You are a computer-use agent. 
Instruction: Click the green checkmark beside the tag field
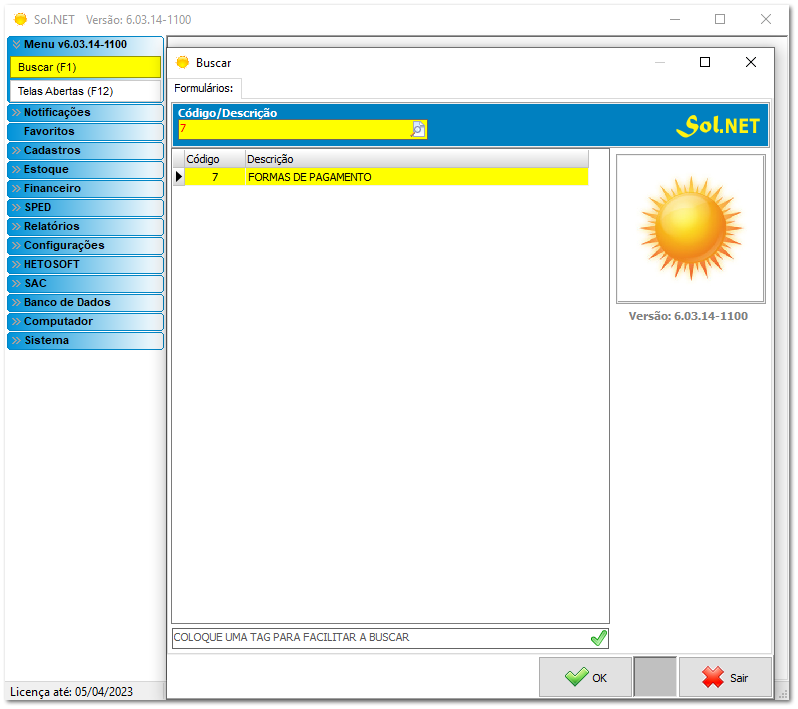[598, 638]
